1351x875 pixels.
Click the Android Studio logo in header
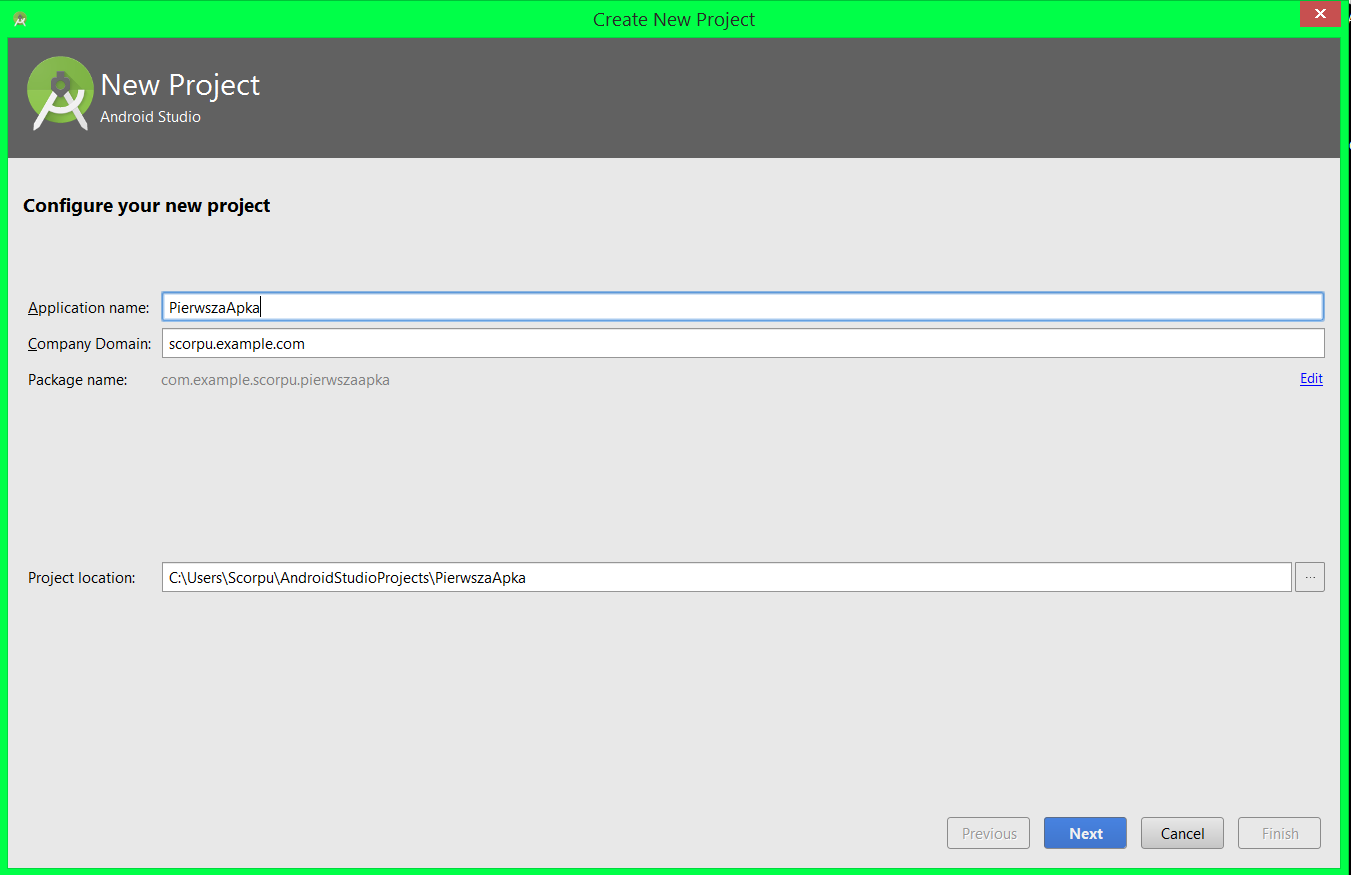coord(60,93)
